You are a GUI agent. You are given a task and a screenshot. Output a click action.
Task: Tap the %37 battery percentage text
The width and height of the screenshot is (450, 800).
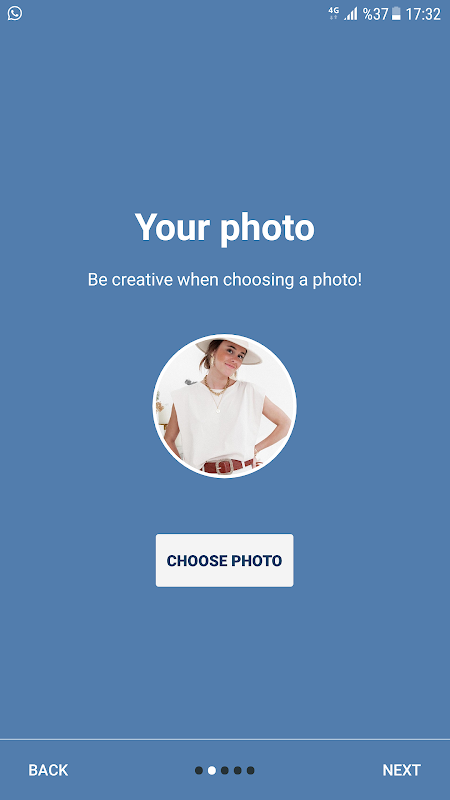(376, 14)
